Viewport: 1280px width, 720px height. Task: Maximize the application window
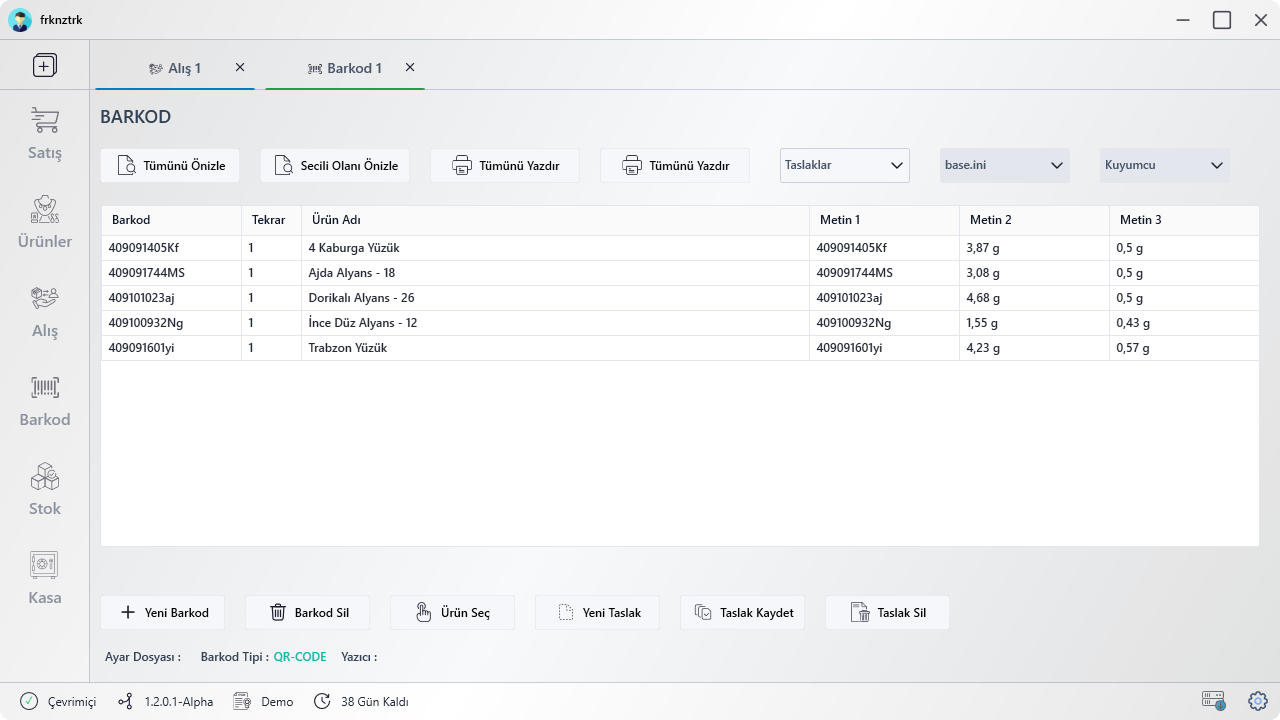[x=1222, y=20]
